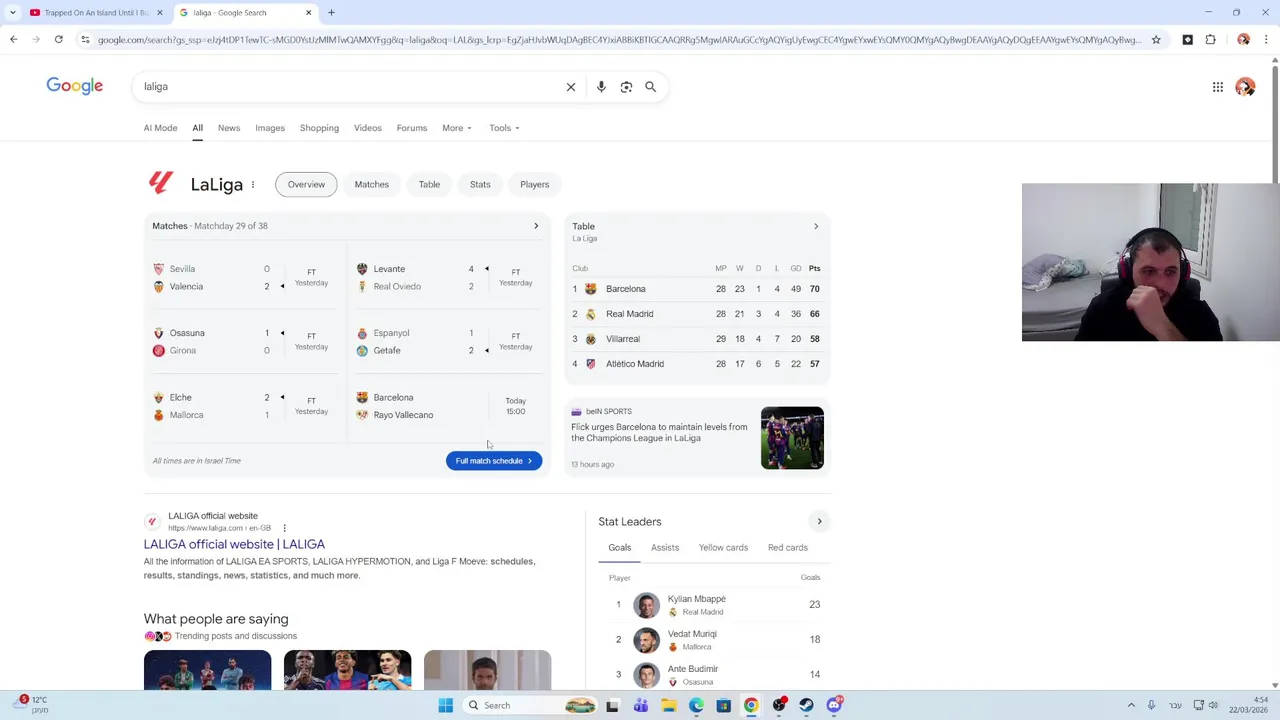1280x720 pixels.
Task: Bookmark this page with star icon
Action: coord(1156,39)
